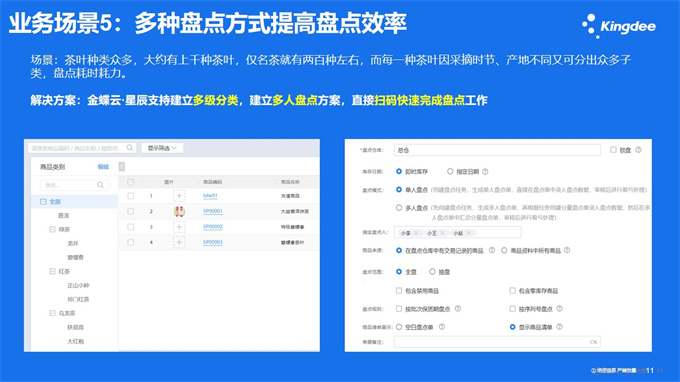Remove 小李 from the assigned counters
The height and width of the screenshot is (382, 680).
click(416, 233)
